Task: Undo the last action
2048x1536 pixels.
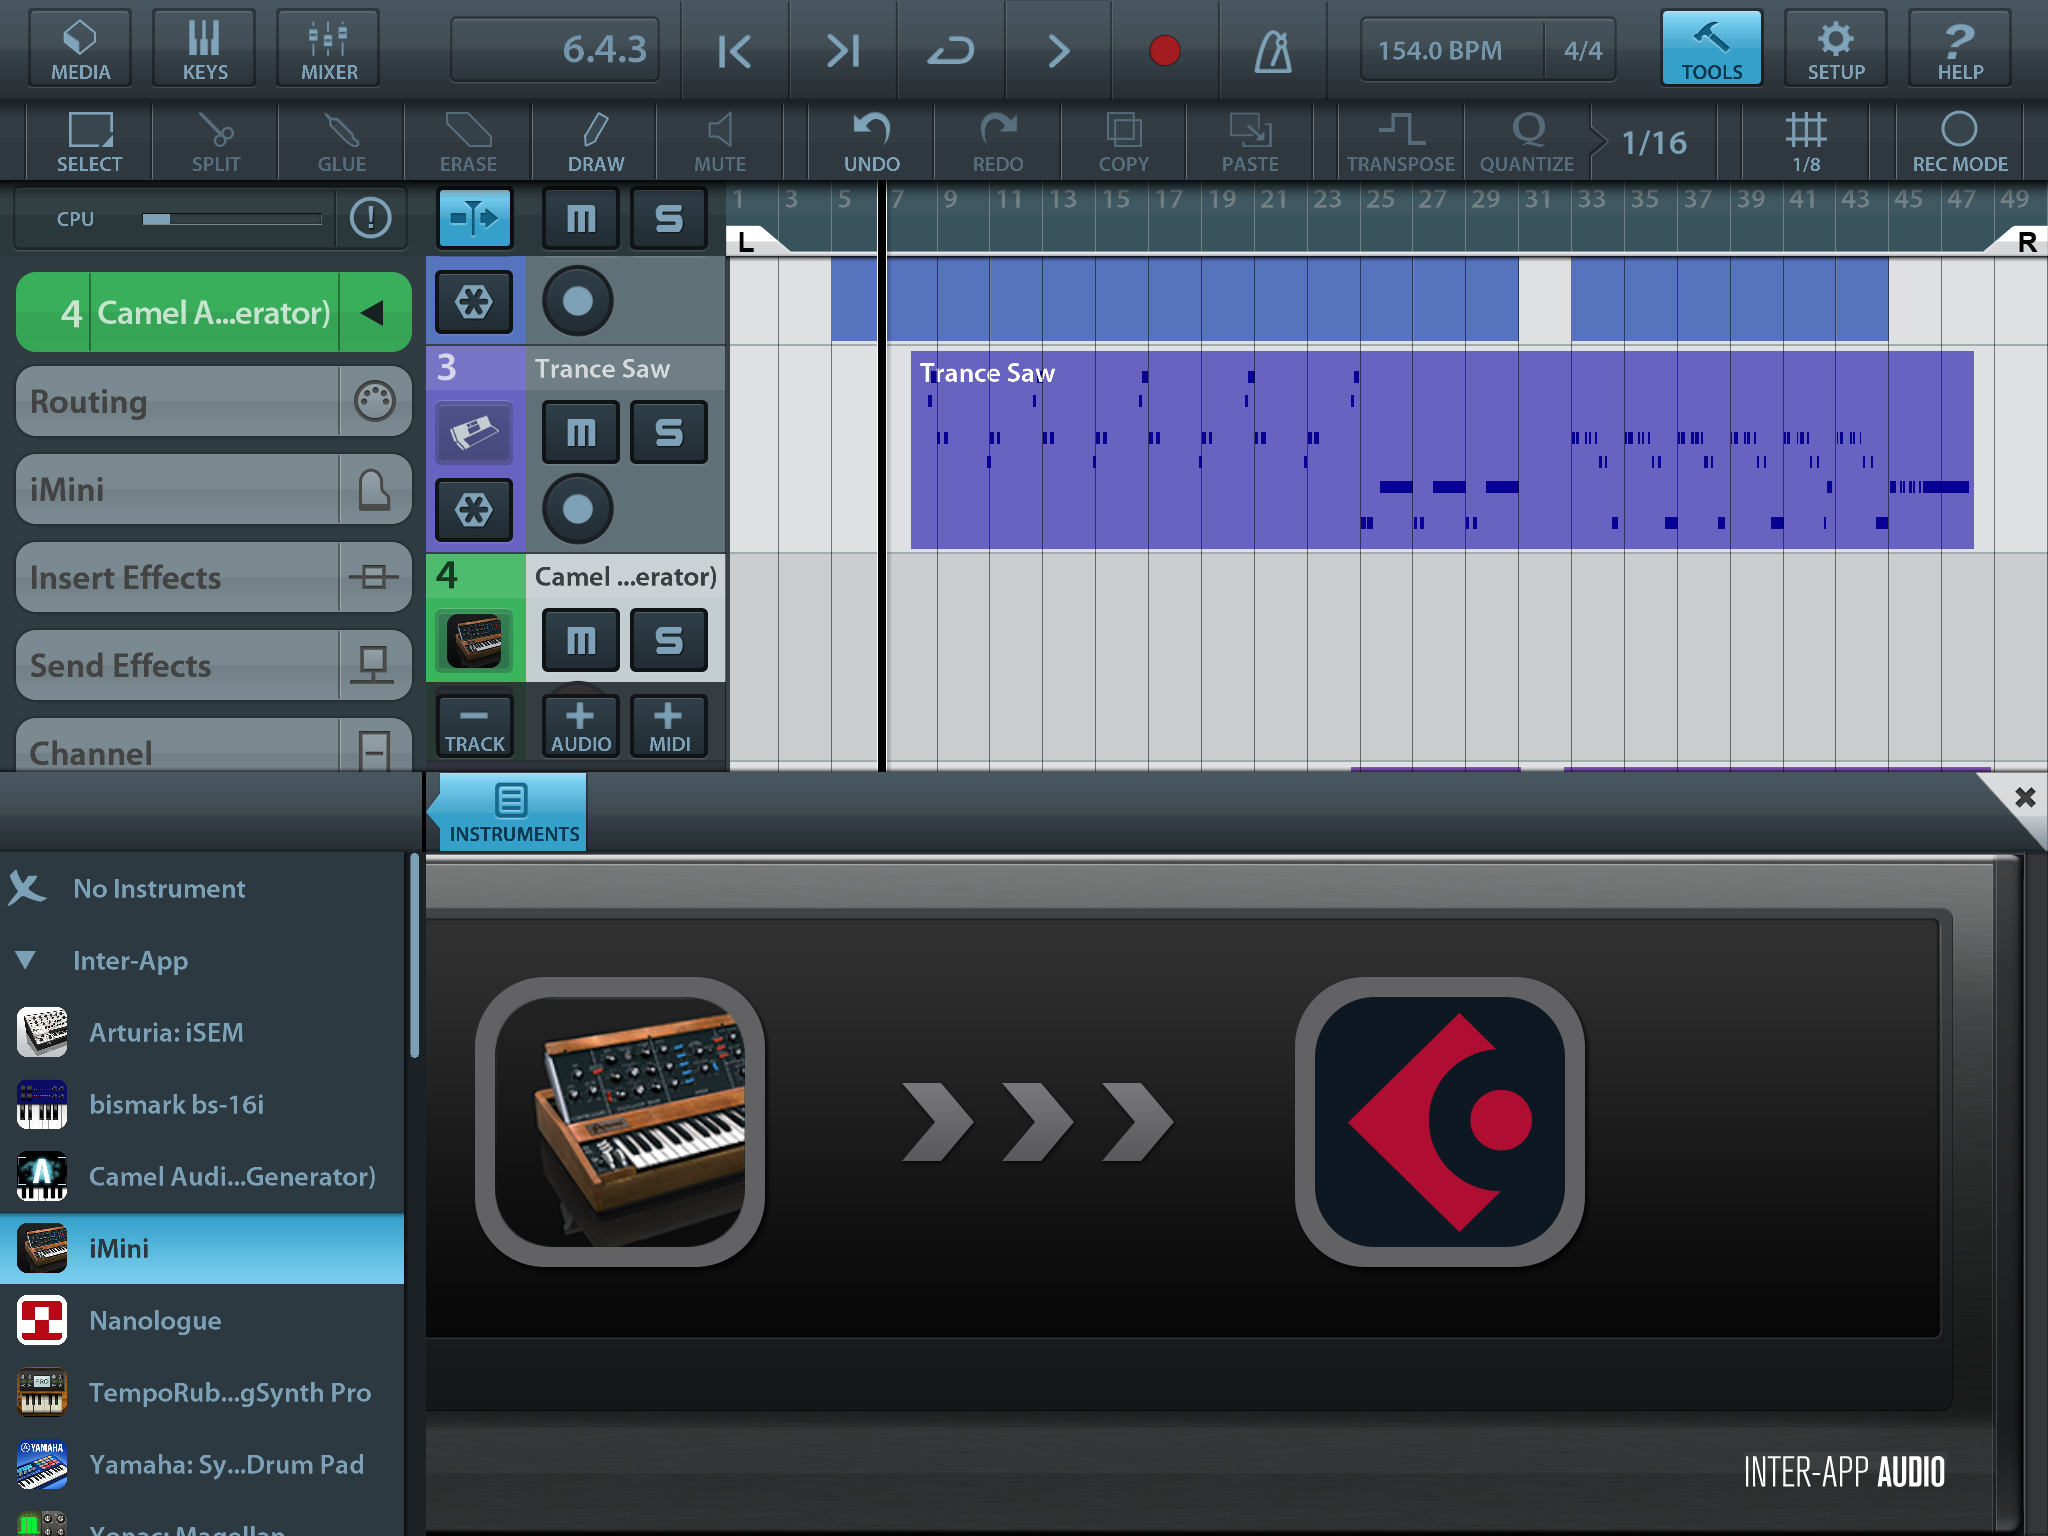Action: pyautogui.click(x=872, y=142)
